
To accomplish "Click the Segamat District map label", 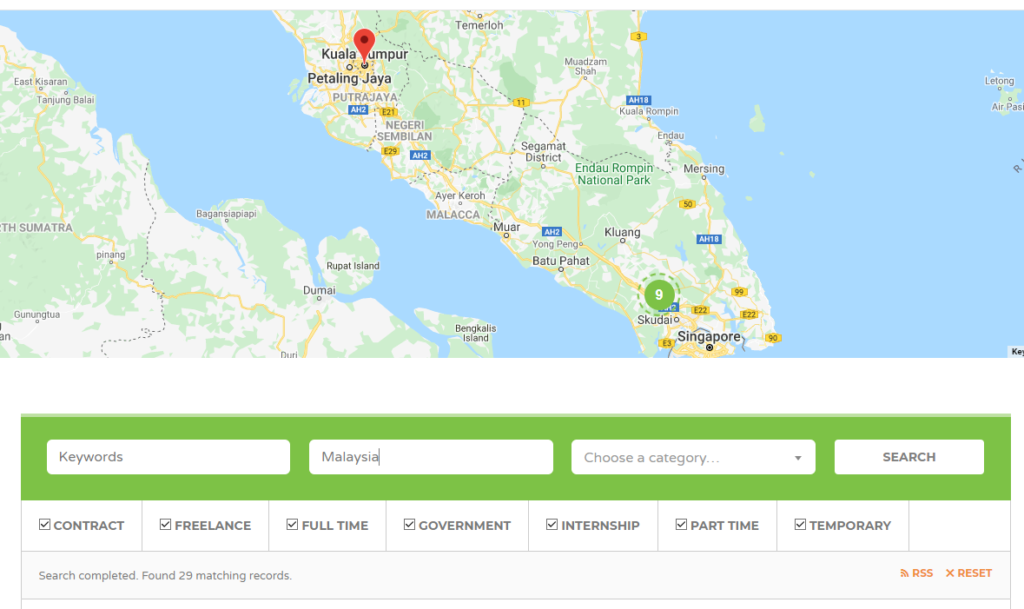I will coord(543,151).
